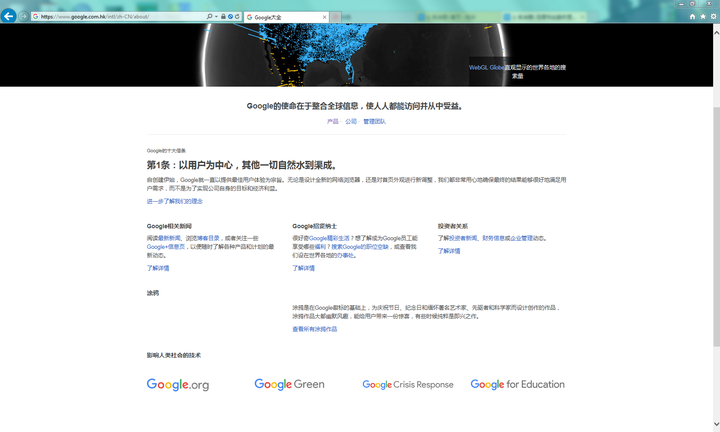Refresh the page with the reload icon
The image size is (720, 432).
coord(237,17)
